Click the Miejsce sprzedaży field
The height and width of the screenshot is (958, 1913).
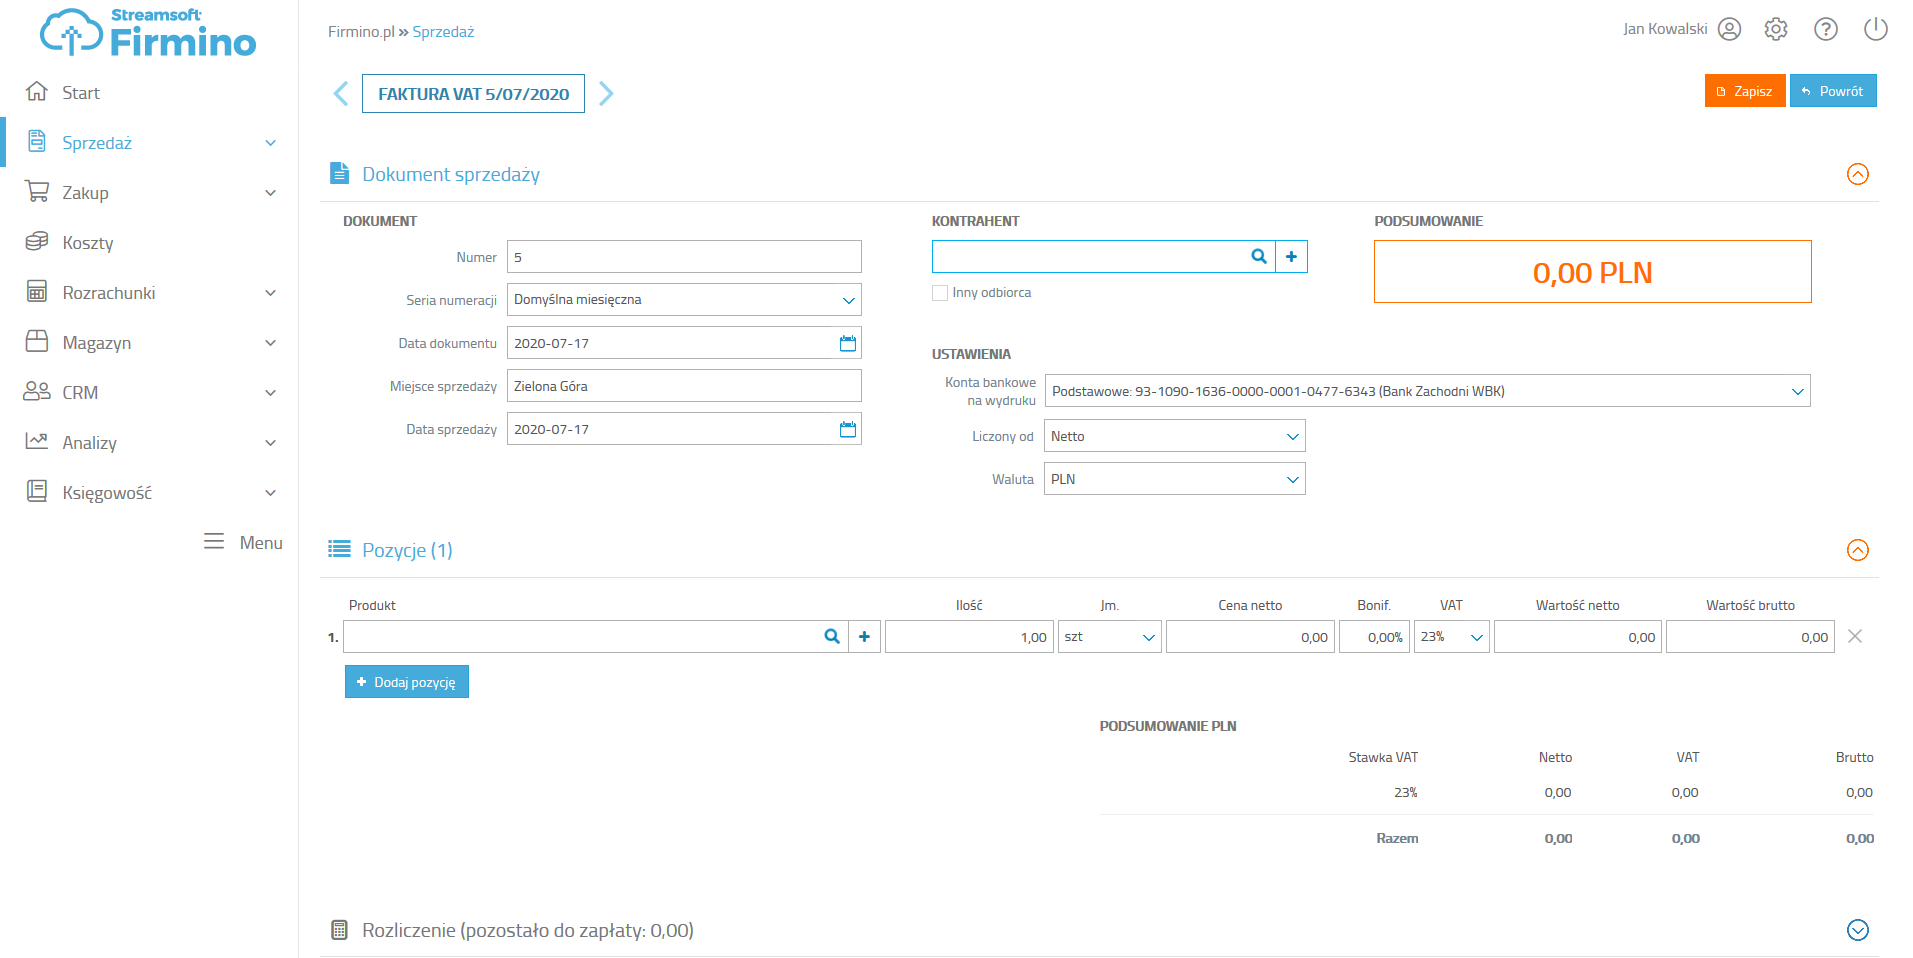click(684, 386)
